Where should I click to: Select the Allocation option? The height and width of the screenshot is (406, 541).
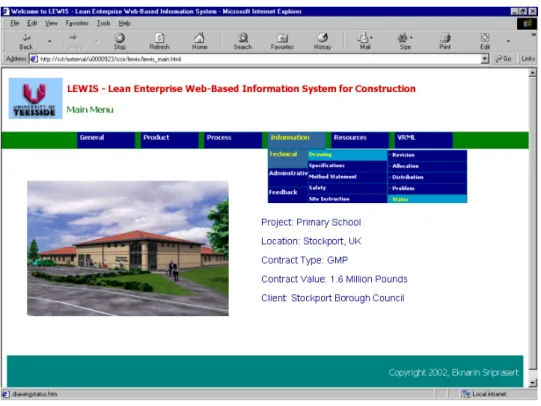[x=427, y=166]
